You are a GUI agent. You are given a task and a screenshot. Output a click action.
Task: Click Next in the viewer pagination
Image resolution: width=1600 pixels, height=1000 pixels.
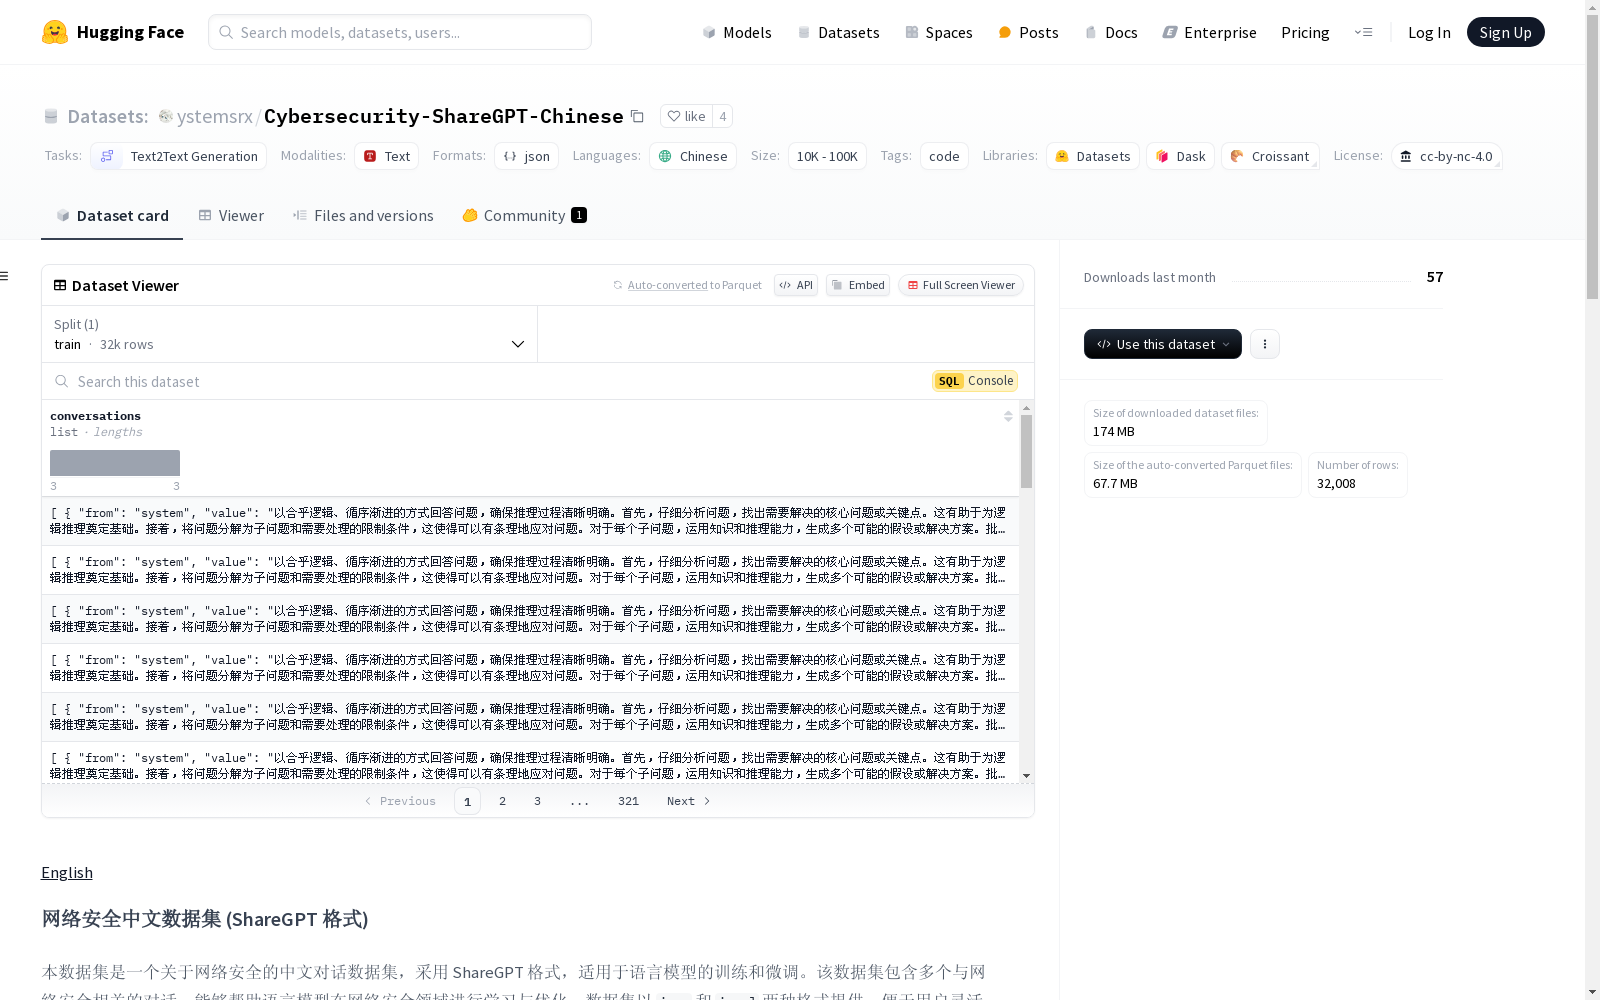[x=688, y=801]
